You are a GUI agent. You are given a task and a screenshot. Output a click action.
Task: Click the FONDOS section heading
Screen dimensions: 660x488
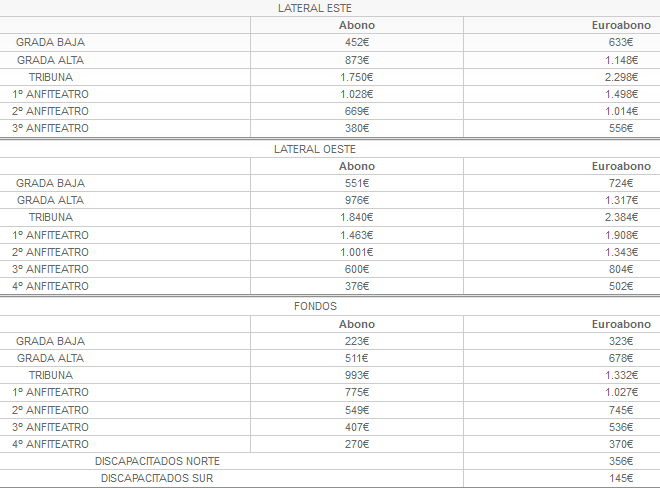(x=315, y=306)
